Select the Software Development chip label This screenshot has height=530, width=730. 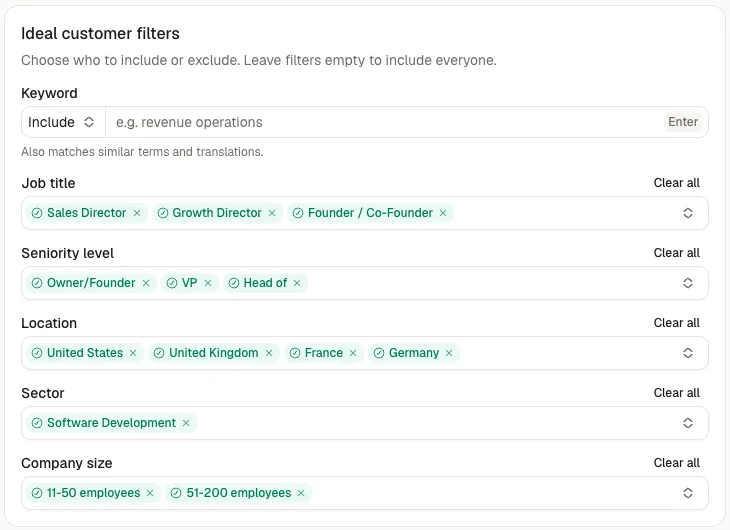(x=111, y=423)
